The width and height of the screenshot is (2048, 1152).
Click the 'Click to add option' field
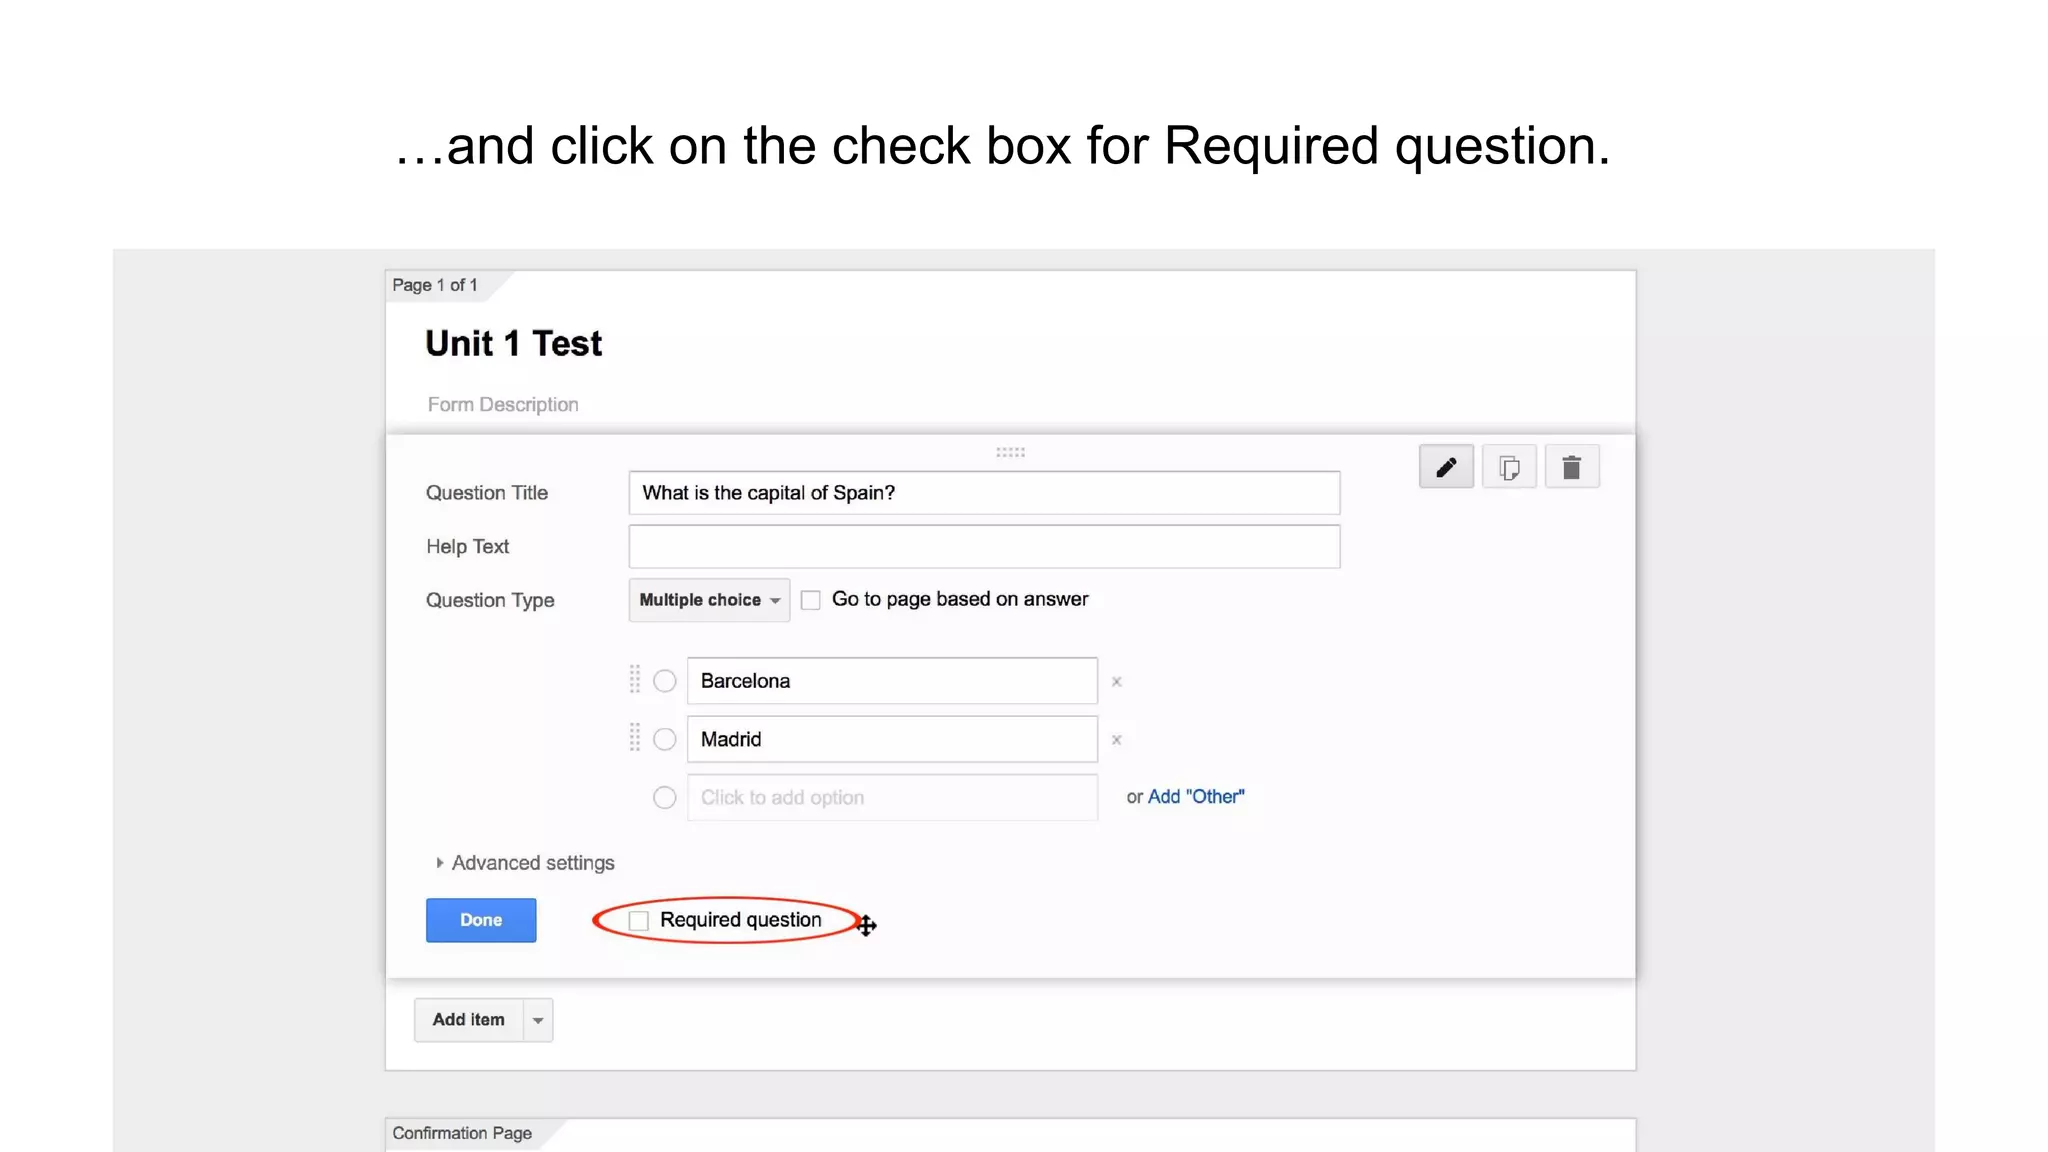pos(892,798)
